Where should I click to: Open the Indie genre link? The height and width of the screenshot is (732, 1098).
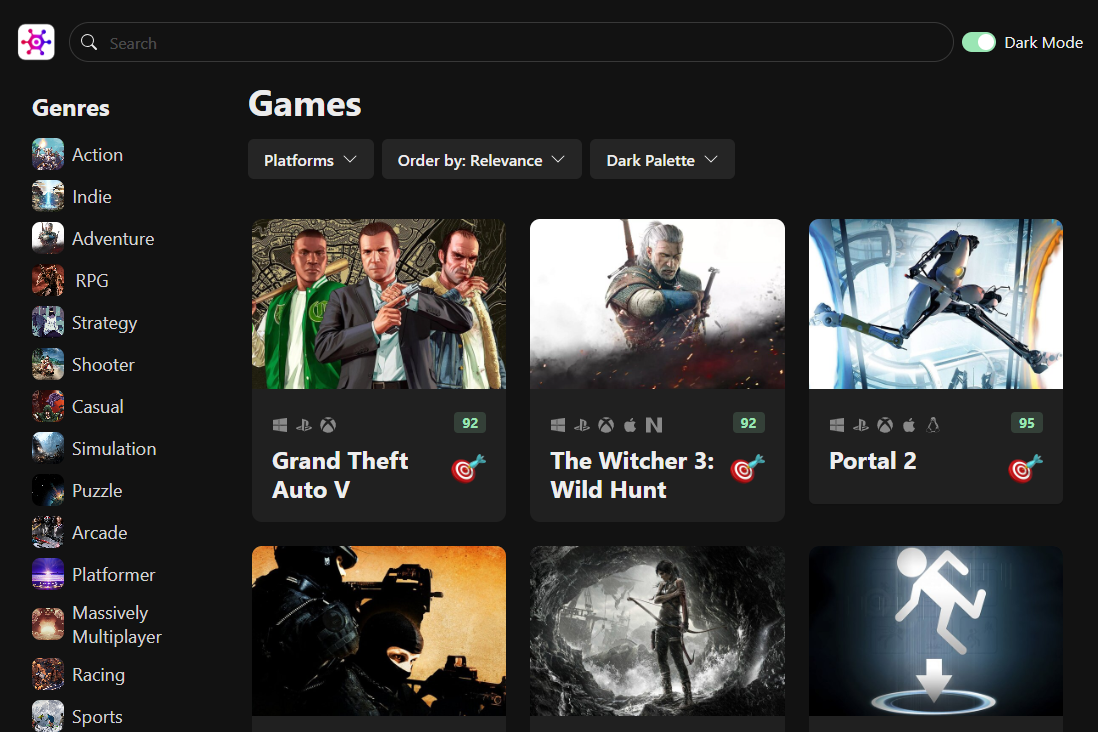coord(92,197)
